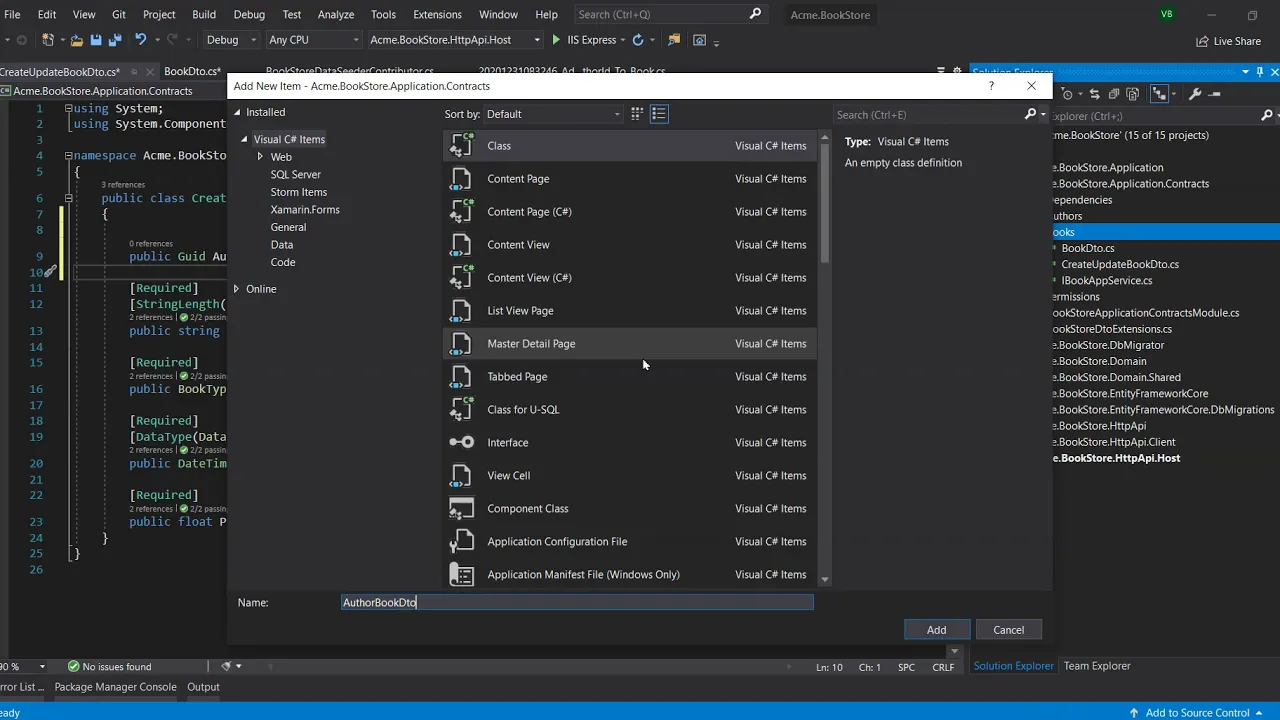This screenshot has width=1280, height=720.
Task: Click the New Project toolbar icon
Action: [47, 40]
